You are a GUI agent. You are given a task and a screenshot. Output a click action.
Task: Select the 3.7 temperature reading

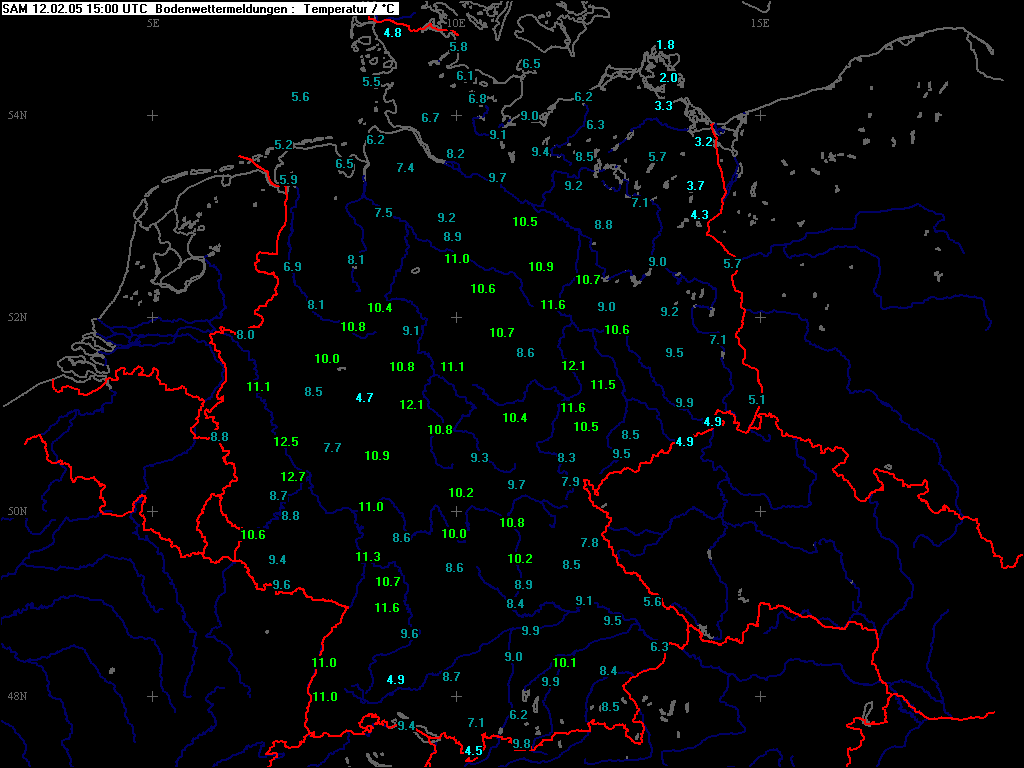click(696, 185)
